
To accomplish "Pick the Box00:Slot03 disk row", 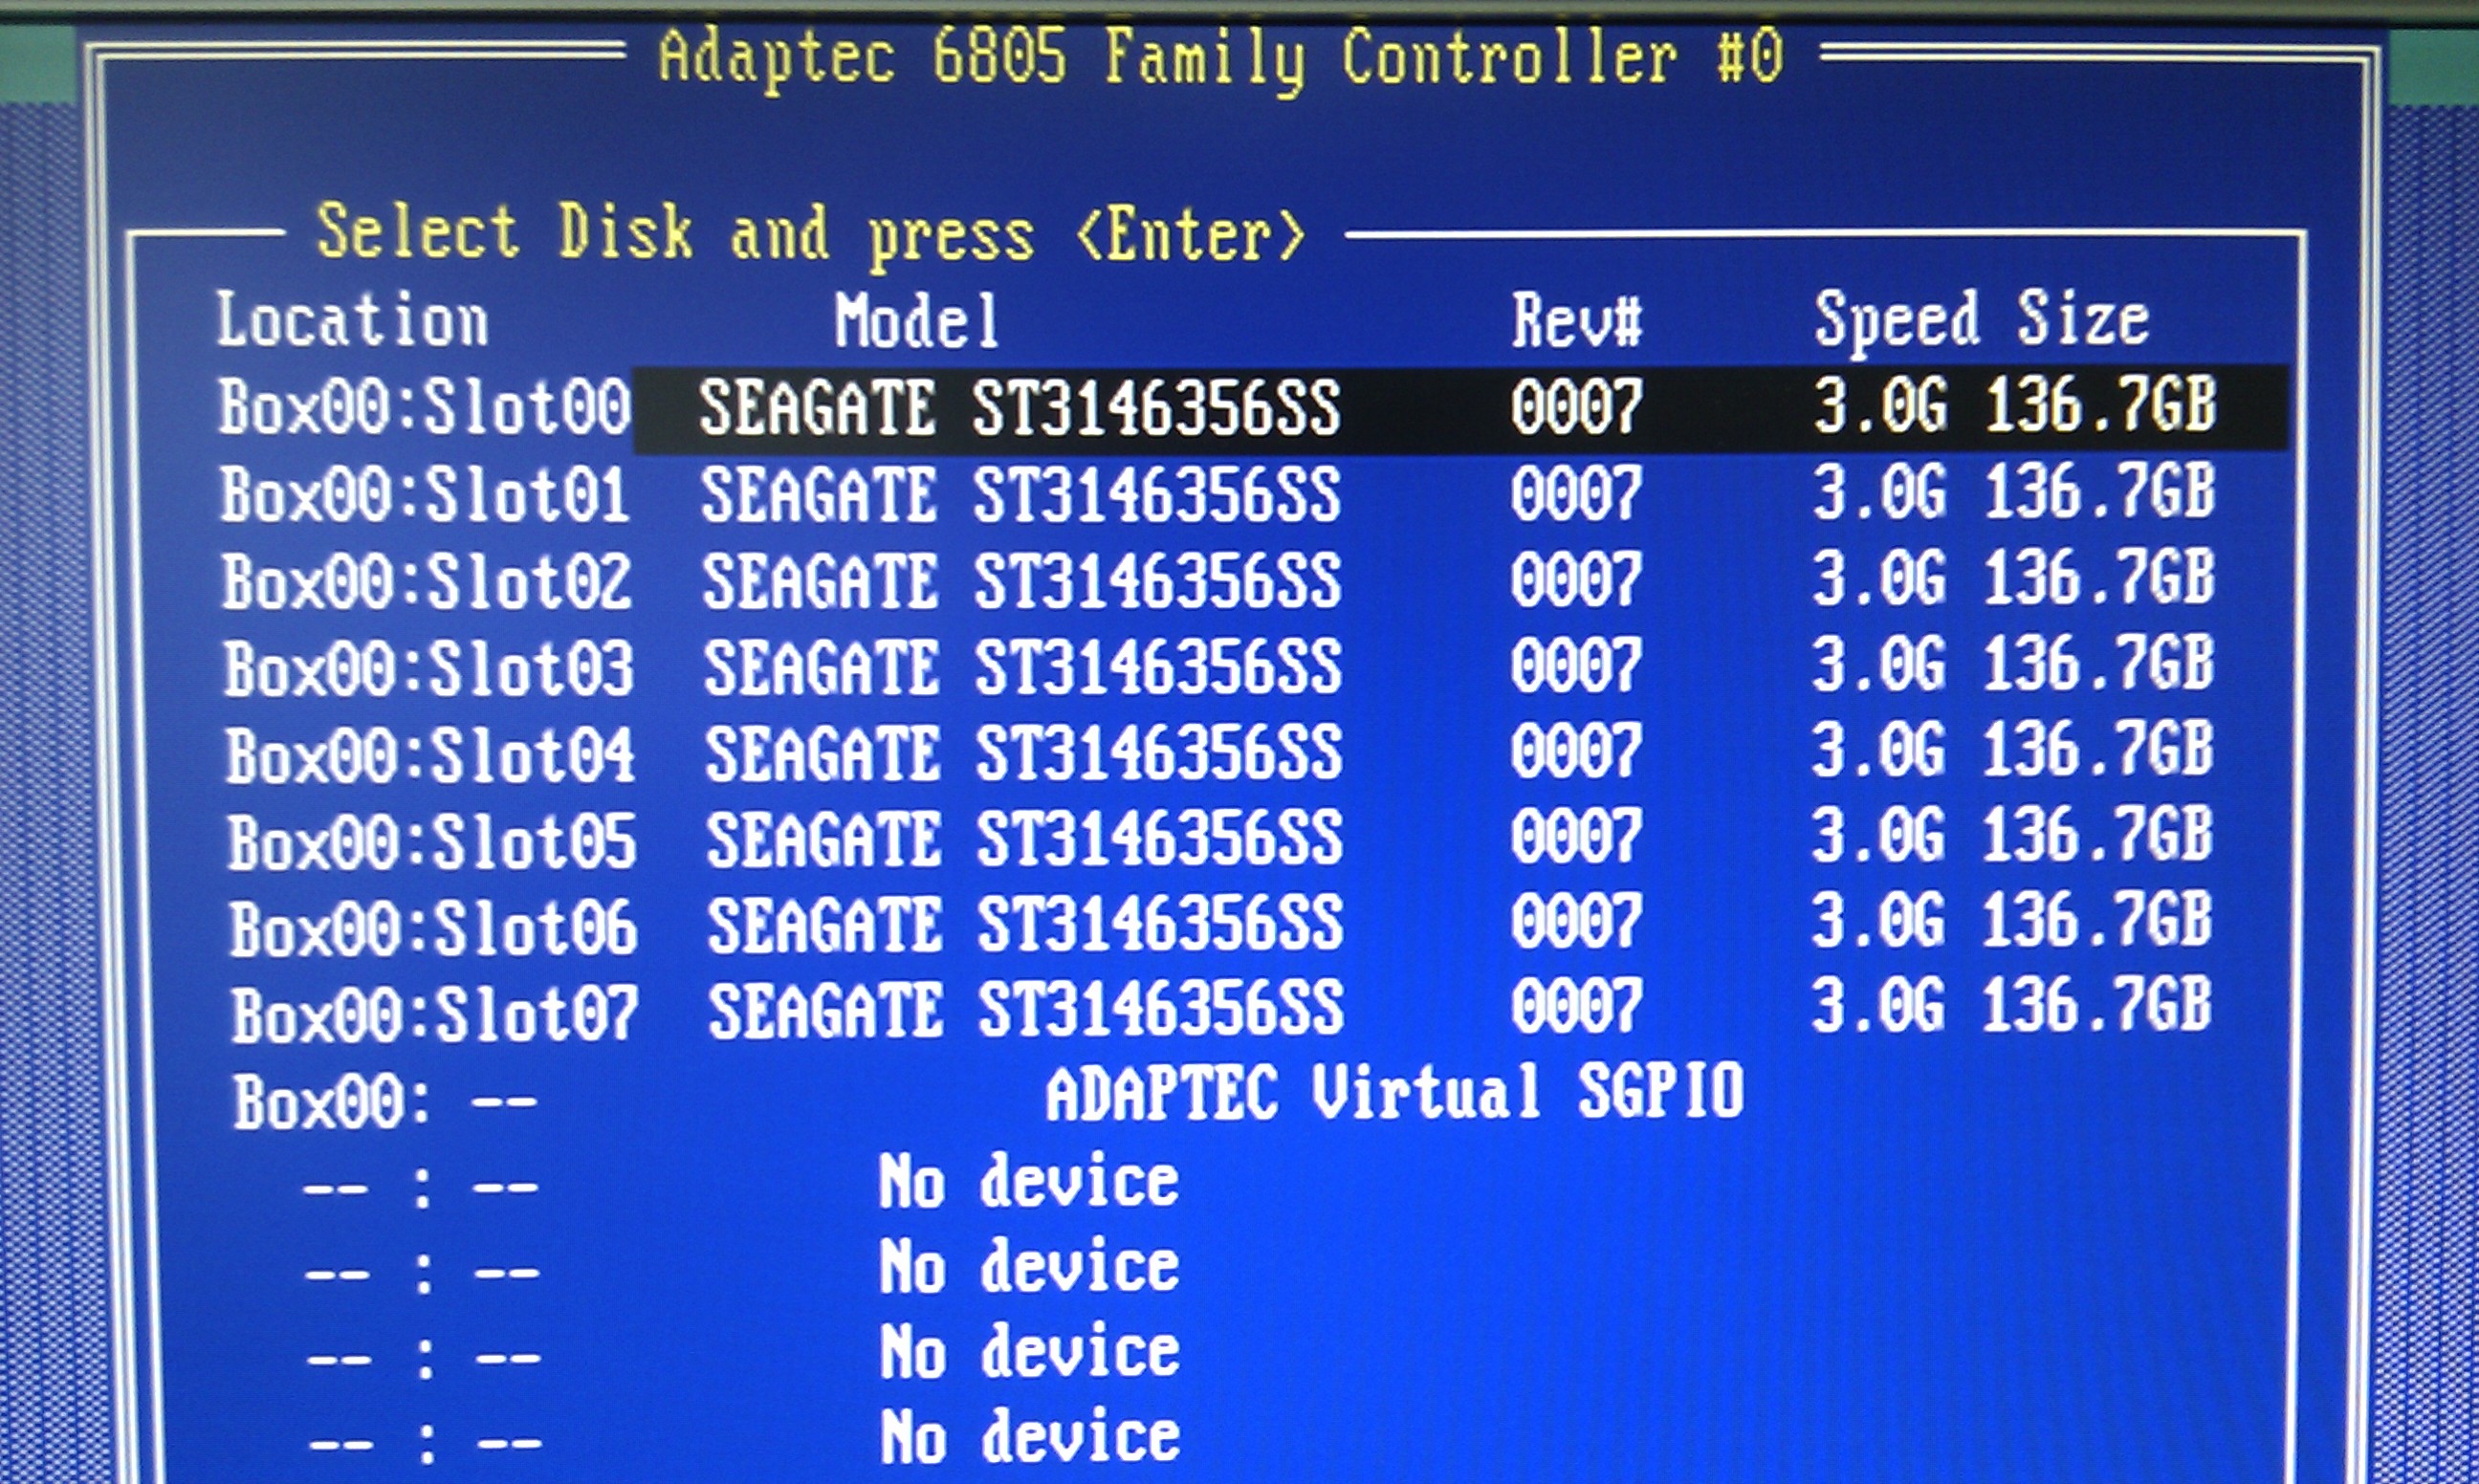I will click(1020, 667).
